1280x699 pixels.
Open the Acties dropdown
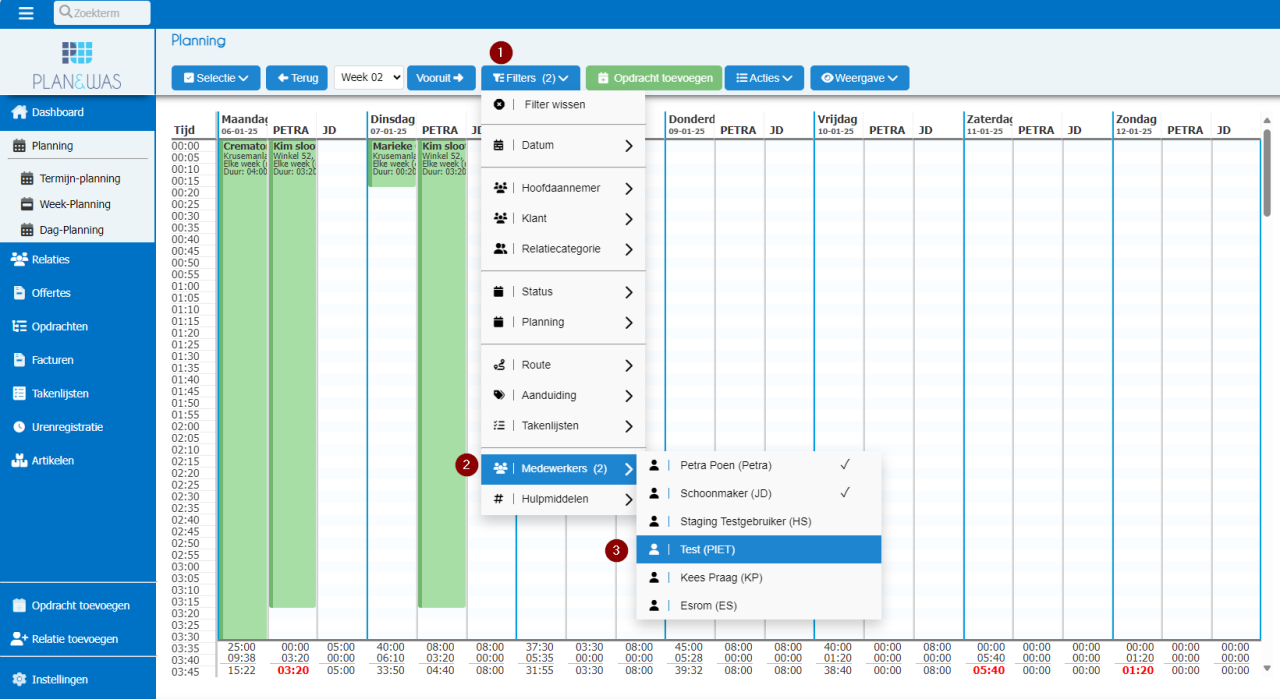point(764,78)
